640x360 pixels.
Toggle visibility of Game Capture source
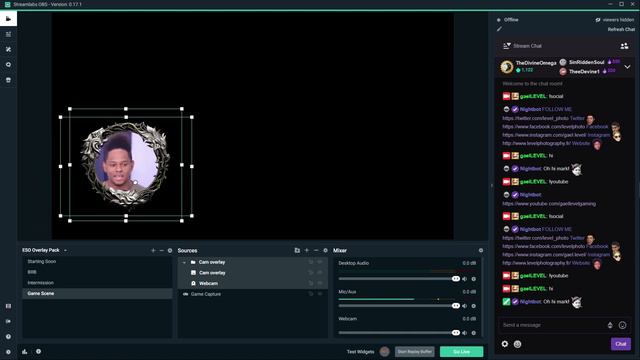(320, 294)
